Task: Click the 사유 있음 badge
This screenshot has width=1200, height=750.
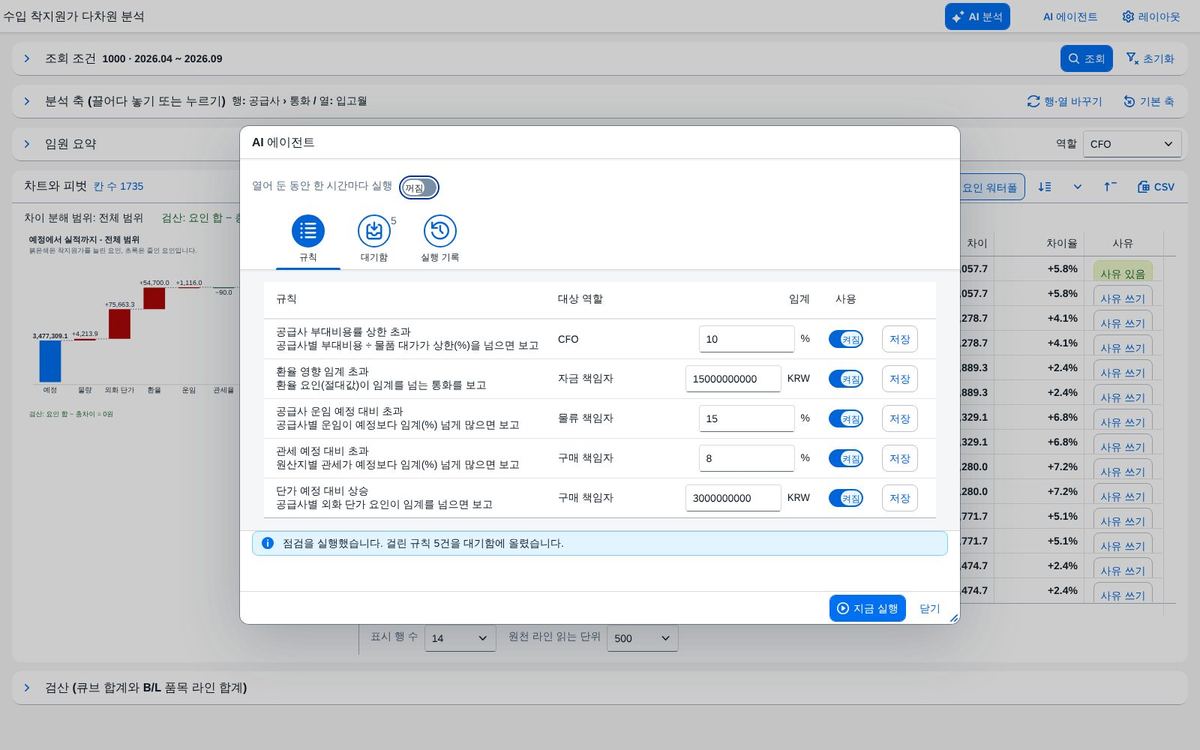Action: (1122, 273)
